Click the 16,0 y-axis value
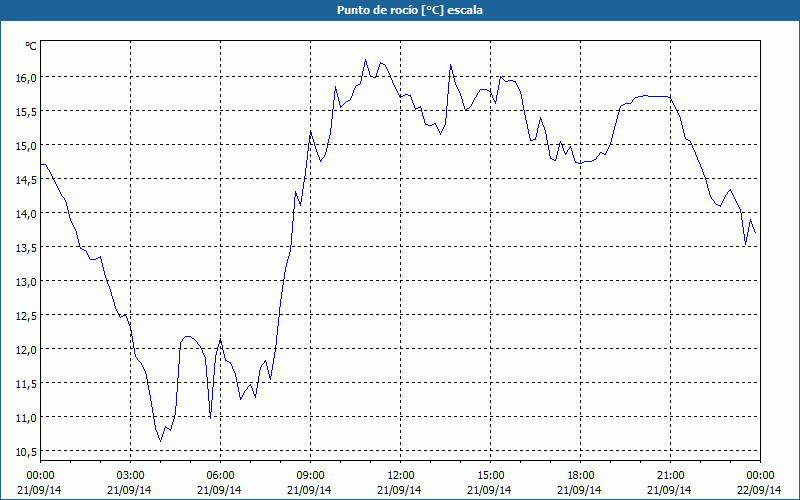The width and height of the screenshot is (800, 500). (x=26, y=78)
